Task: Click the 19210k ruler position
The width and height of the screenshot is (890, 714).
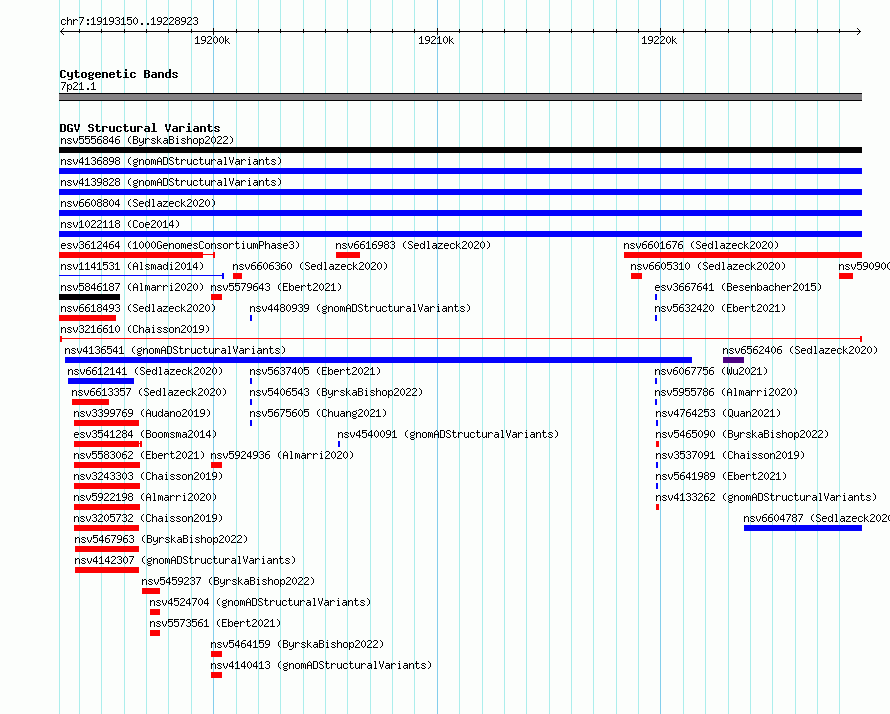Action: [x=436, y=40]
